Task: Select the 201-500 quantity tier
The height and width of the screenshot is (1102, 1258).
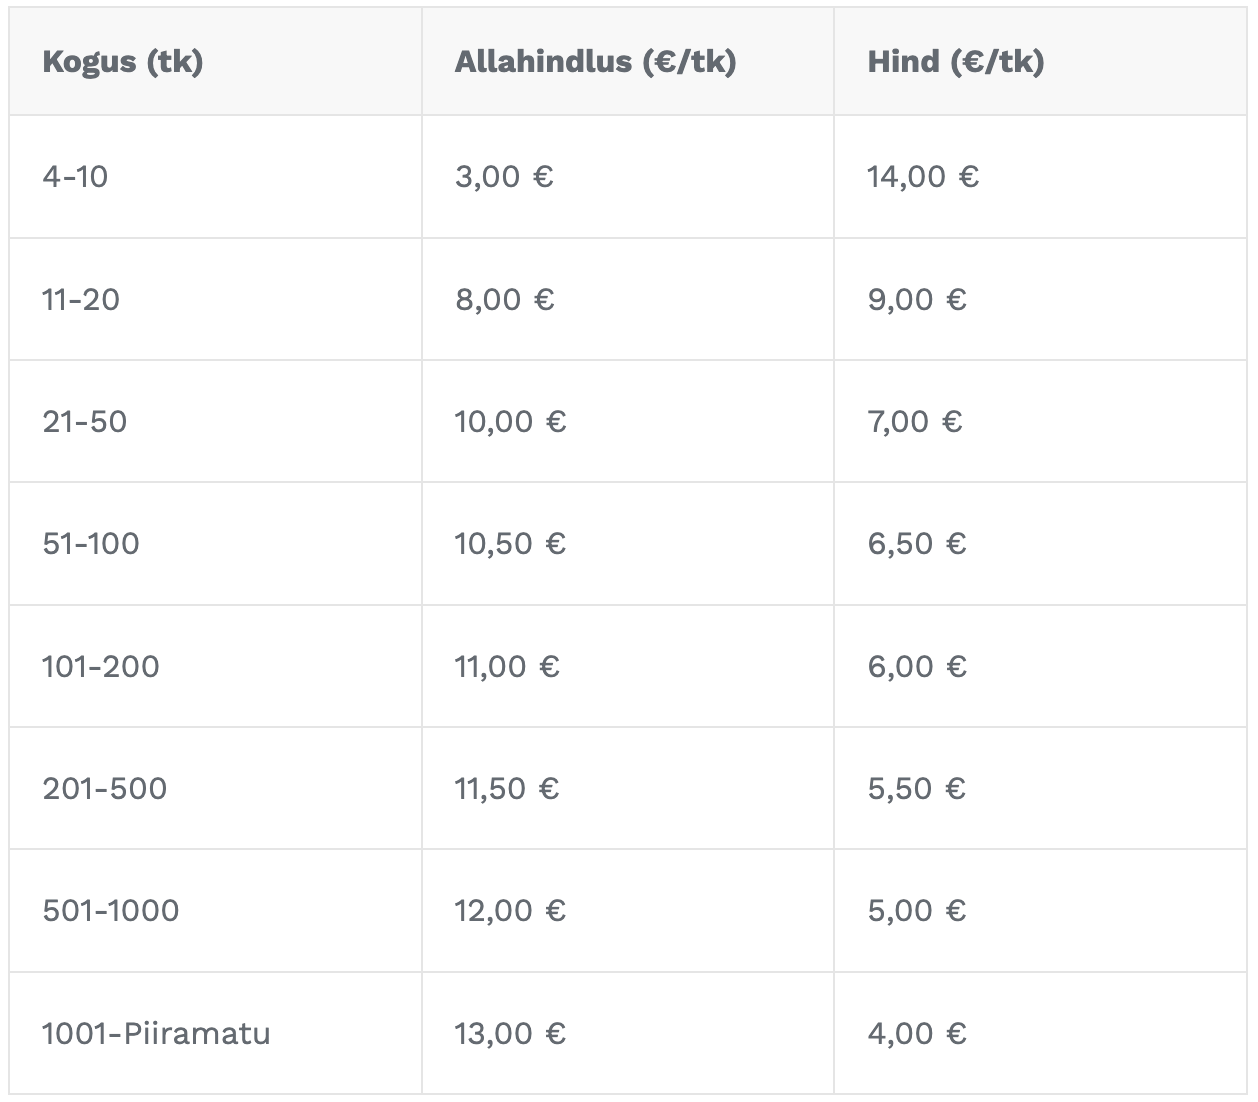Action: (105, 788)
